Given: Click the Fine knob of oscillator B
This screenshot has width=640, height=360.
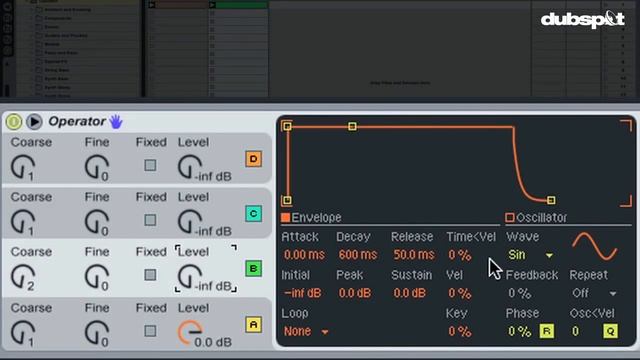Looking at the screenshot, I should (x=97, y=277).
